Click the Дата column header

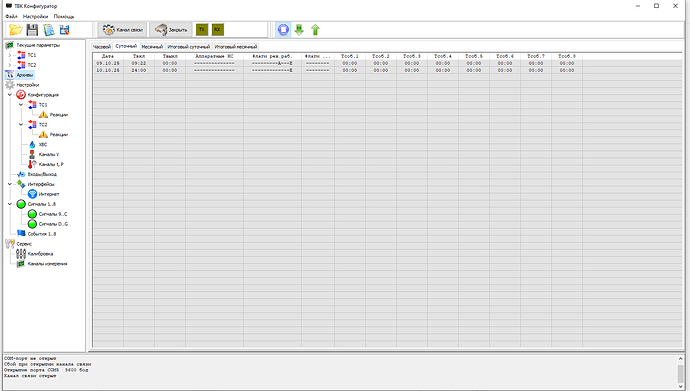[x=108, y=56]
